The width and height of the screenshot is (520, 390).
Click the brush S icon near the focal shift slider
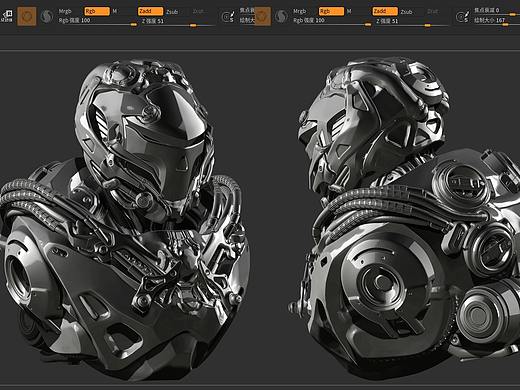point(463,17)
